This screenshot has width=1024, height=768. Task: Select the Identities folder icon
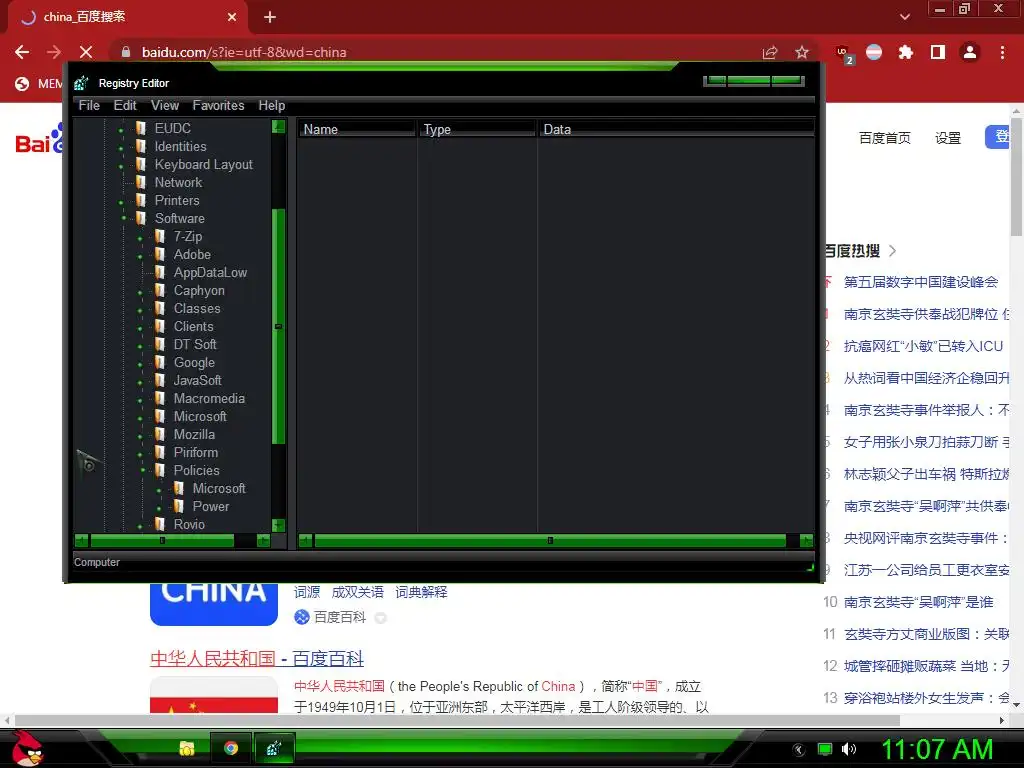pyautogui.click(x=140, y=146)
